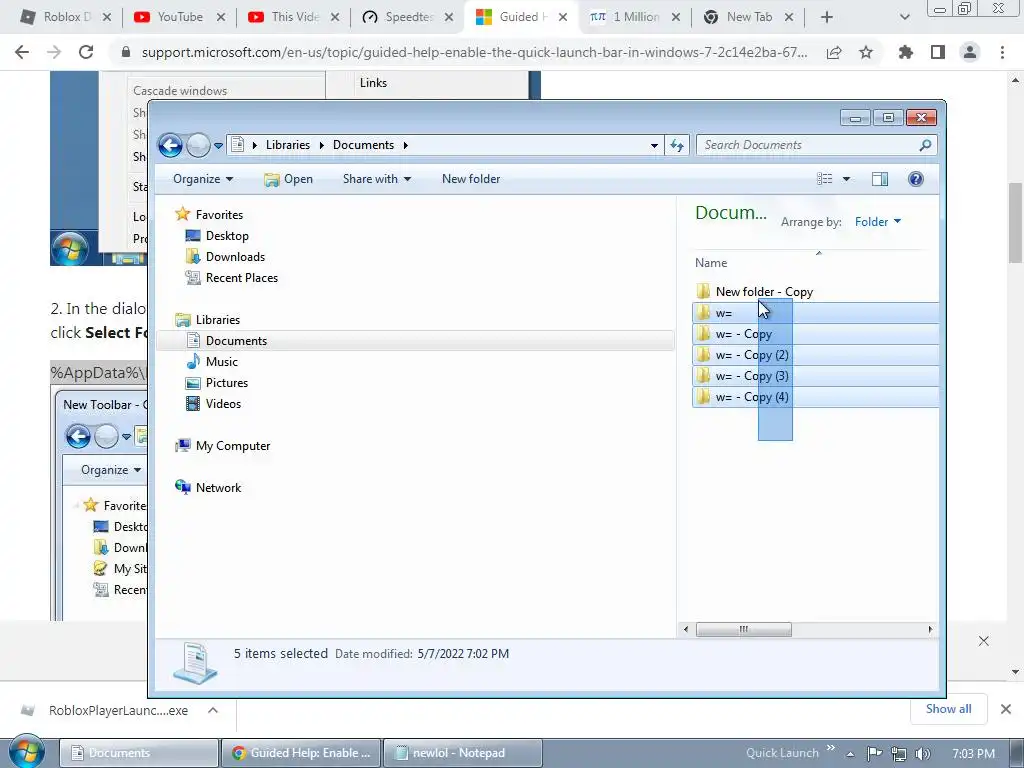The width and height of the screenshot is (1024, 768).
Task: Select Recent Places in Favorites
Action: pyautogui.click(x=232, y=278)
